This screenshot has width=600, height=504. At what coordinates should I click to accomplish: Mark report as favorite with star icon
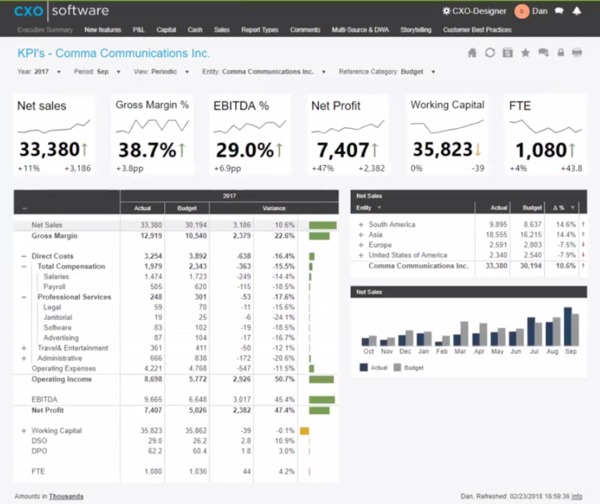click(x=525, y=53)
